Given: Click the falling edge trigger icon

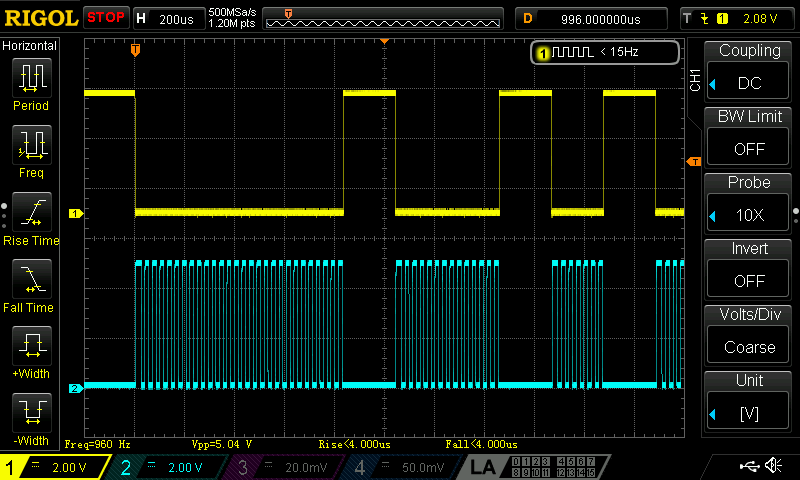Looking at the screenshot, I should (x=705, y=19).
